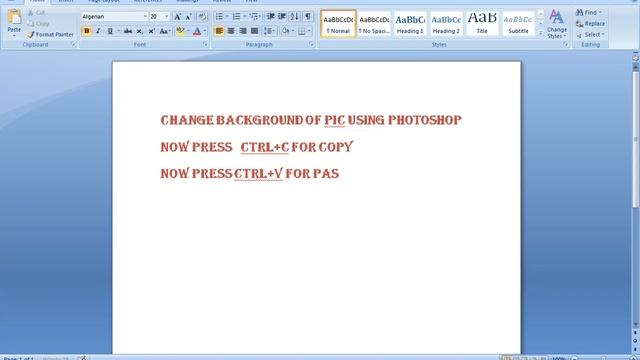This screenshot has width=640, height=360.
Task: Expand the Styles pane launcher
Action: 566,44
